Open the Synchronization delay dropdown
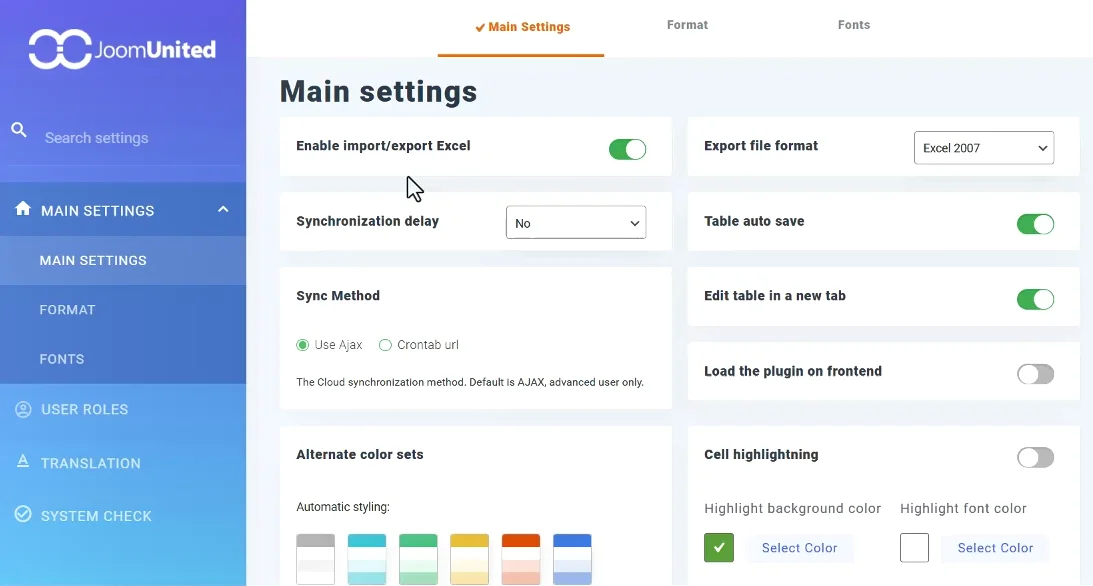 [576, 223]
